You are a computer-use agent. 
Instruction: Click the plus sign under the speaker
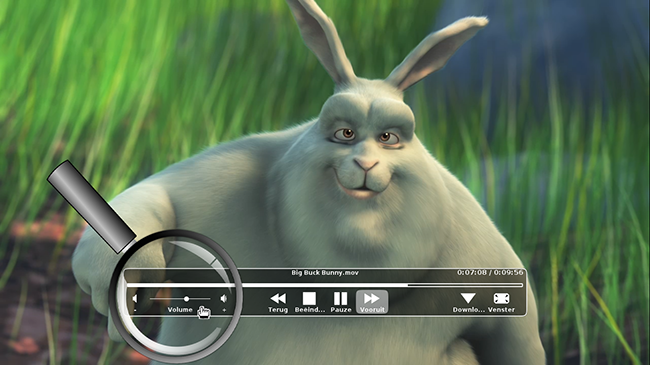pos(224,310)
